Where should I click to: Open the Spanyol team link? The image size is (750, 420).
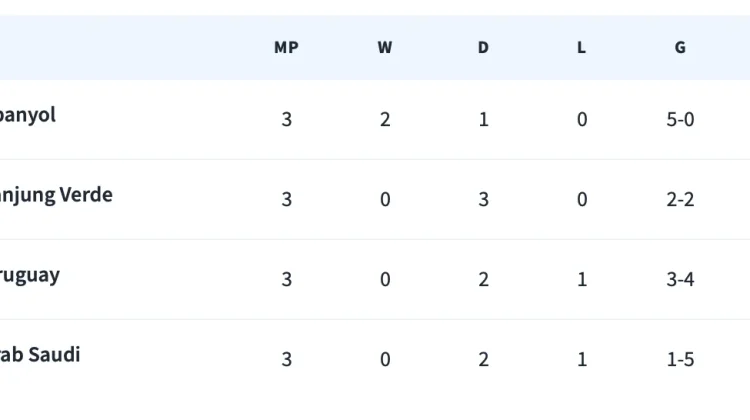(28, 115)
